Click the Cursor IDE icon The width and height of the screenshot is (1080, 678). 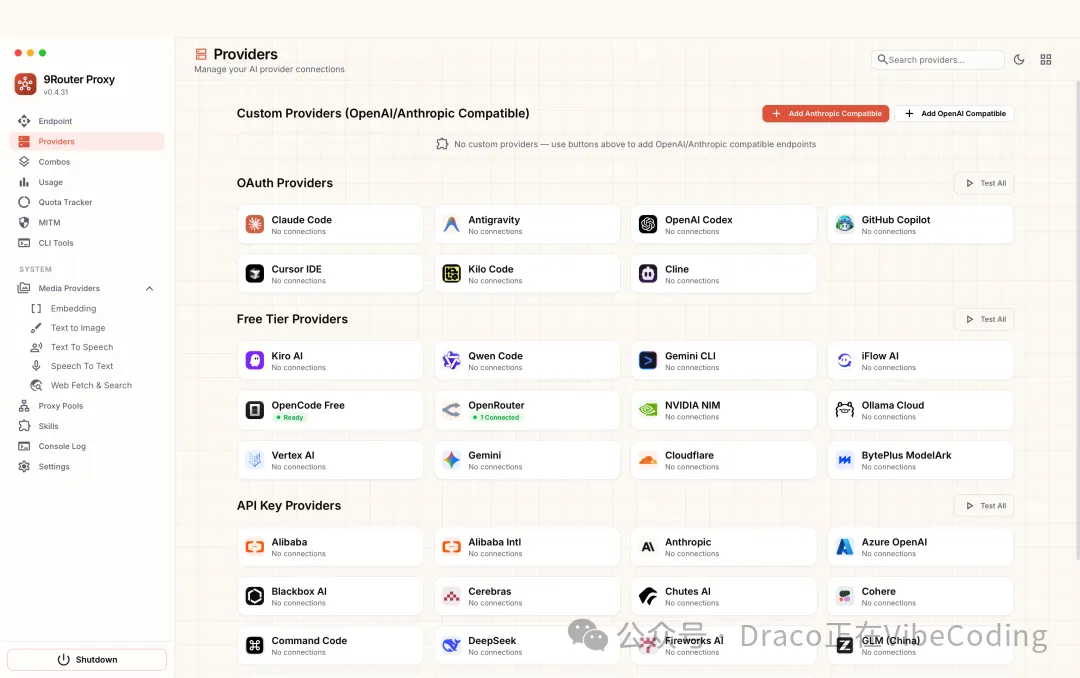(x=255, y=274)
